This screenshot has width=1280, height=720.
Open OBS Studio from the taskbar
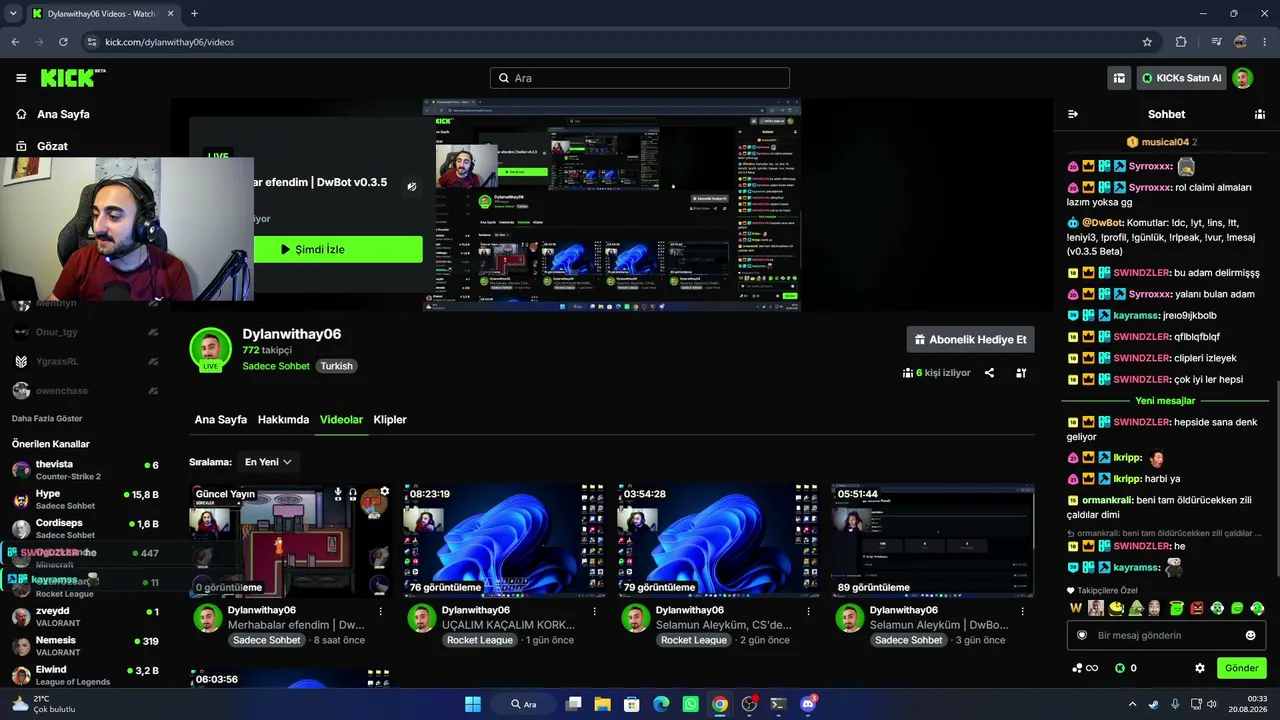click(749, 704)
